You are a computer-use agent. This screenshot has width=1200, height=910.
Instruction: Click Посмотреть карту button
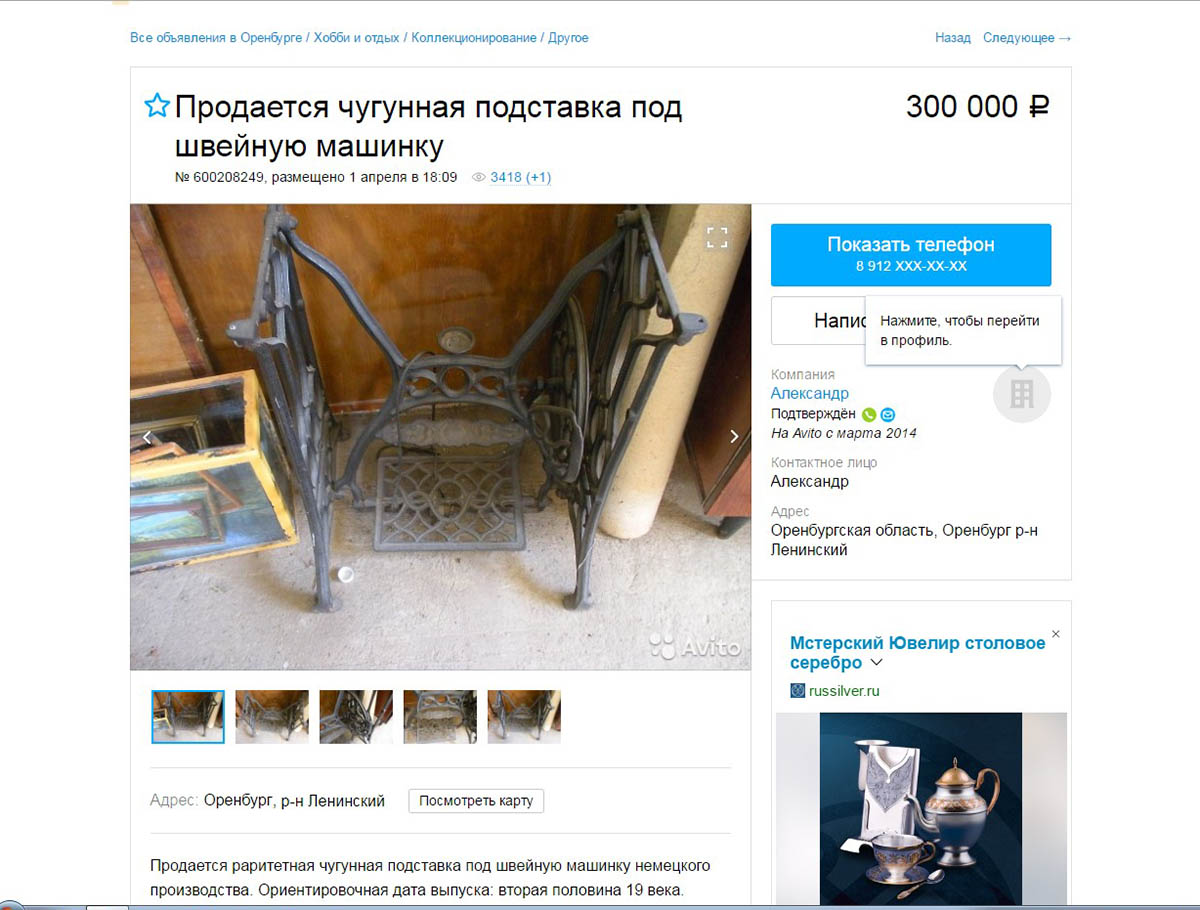[476, 801]
